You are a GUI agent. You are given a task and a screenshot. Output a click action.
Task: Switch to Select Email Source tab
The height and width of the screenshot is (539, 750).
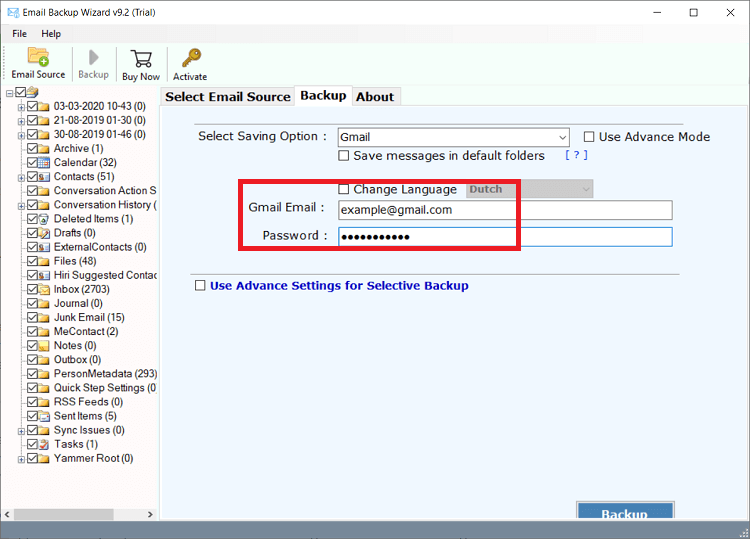228,97
